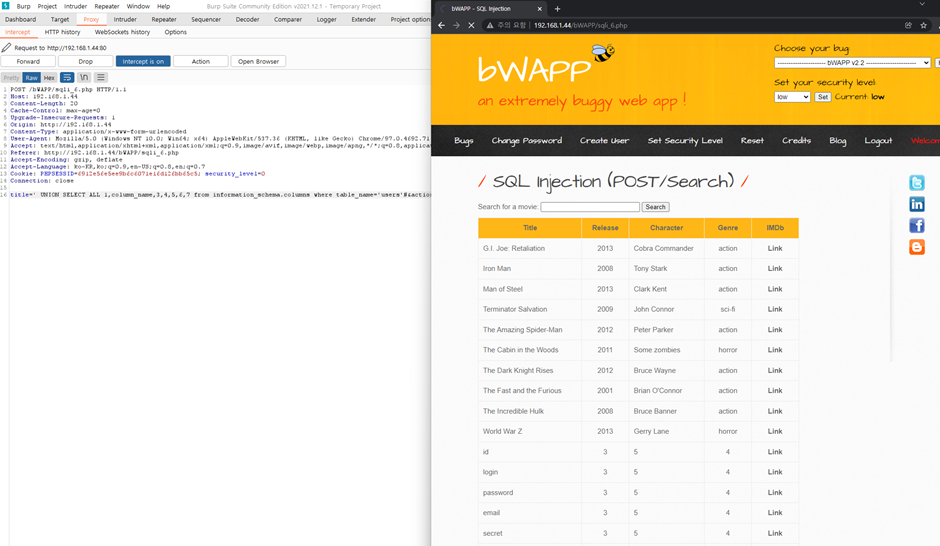Click the share icon in address bar
Screen dimensions: 940x546
(908, 25)
